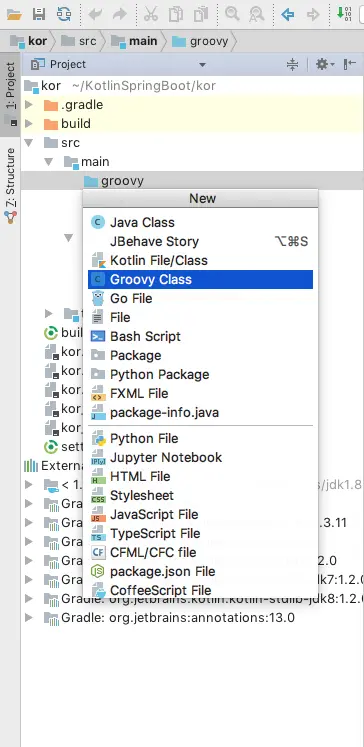Click the Find magnifier icon
This screenshot has height=747, width=364.
pyautogui.click(x=232, y=14)
